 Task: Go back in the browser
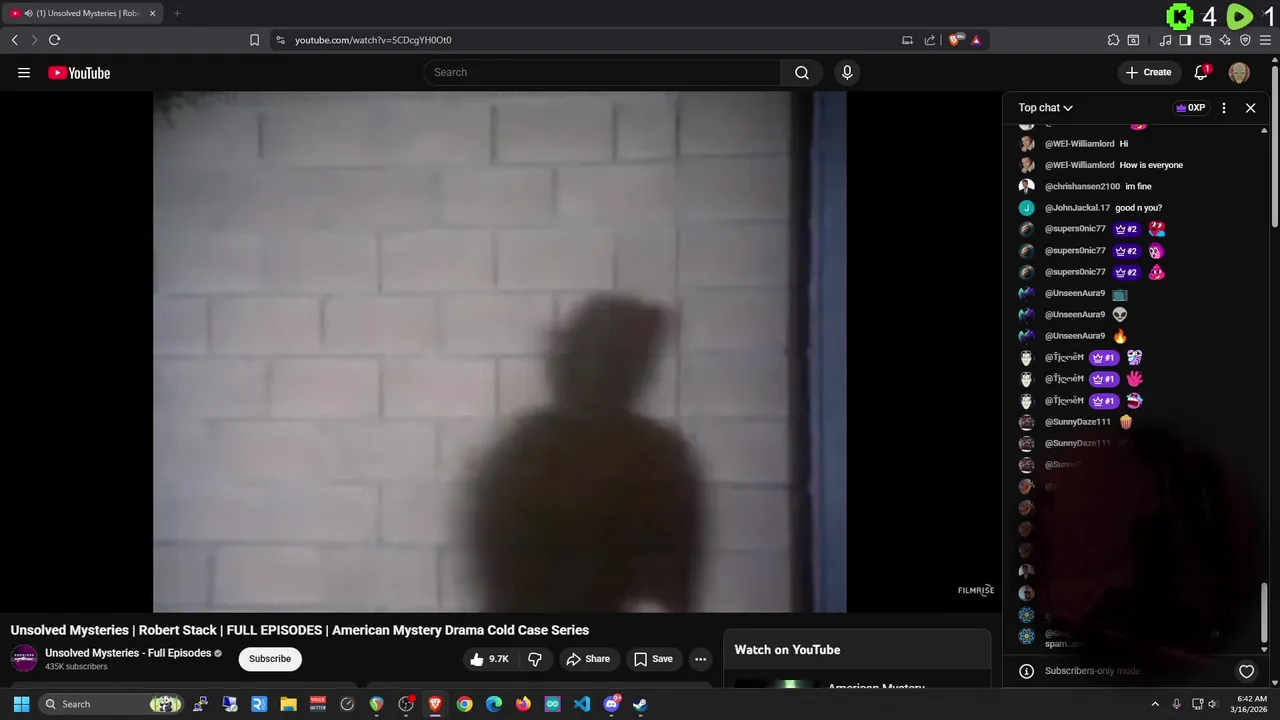pos(14,40)
